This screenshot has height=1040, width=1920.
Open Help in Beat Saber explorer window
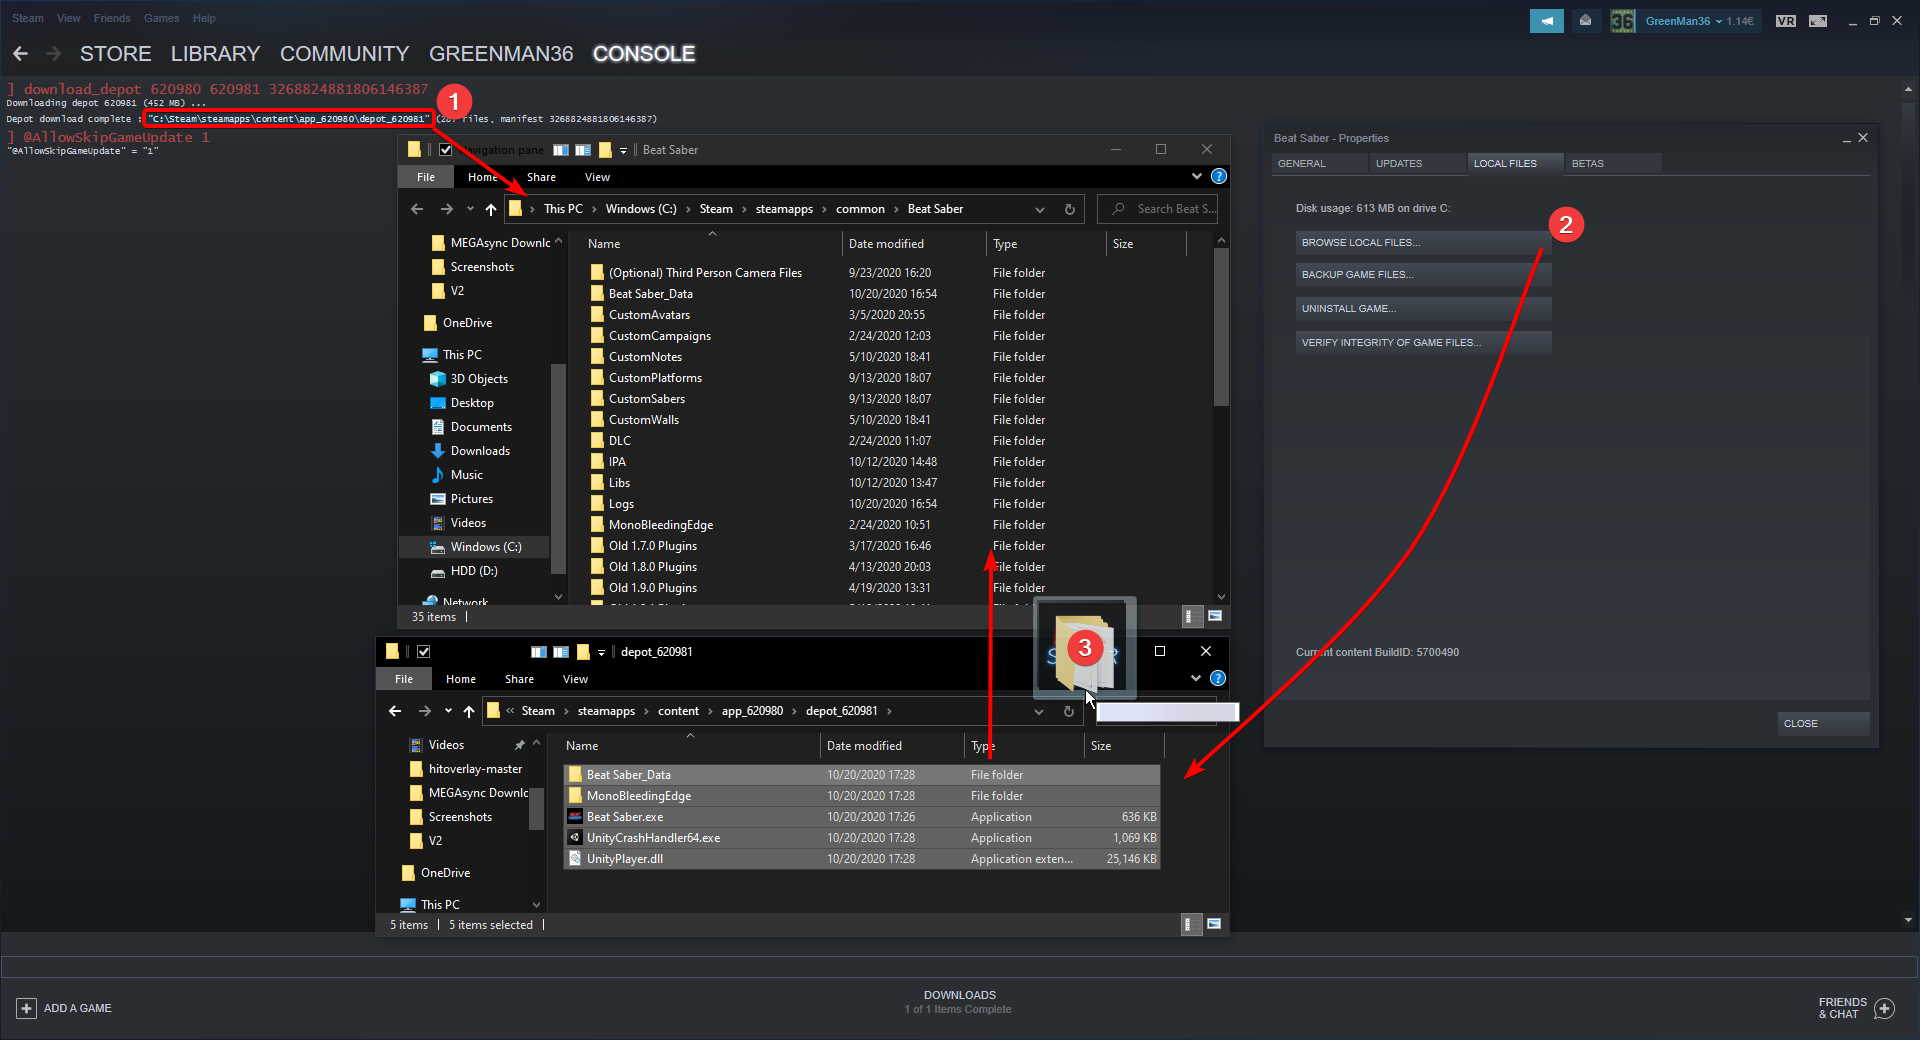[x=1219, y=177]
